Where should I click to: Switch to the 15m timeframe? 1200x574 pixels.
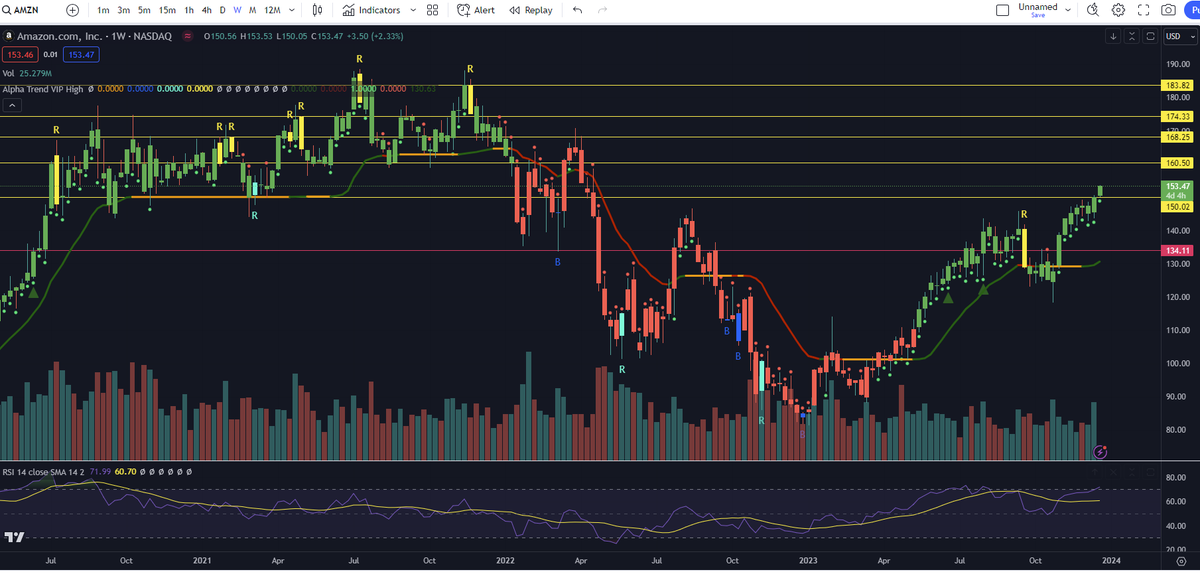click(x=167, y=10)
